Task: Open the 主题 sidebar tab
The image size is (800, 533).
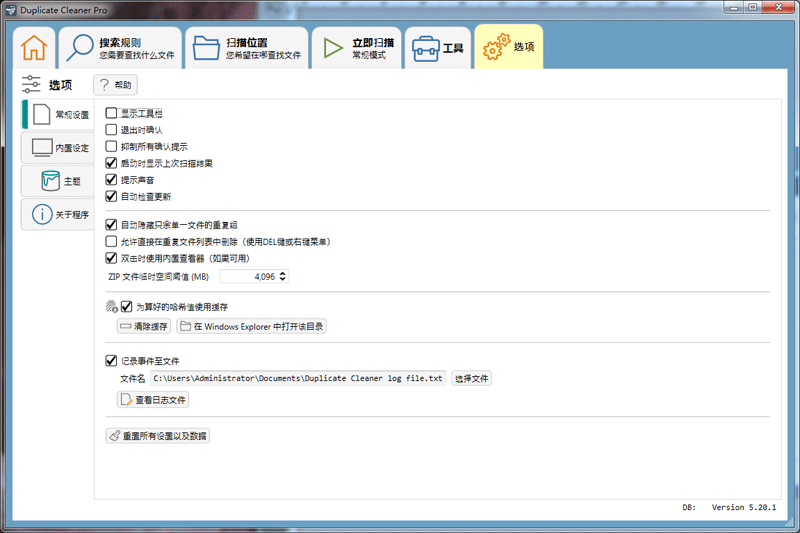Action: (58, 181)
